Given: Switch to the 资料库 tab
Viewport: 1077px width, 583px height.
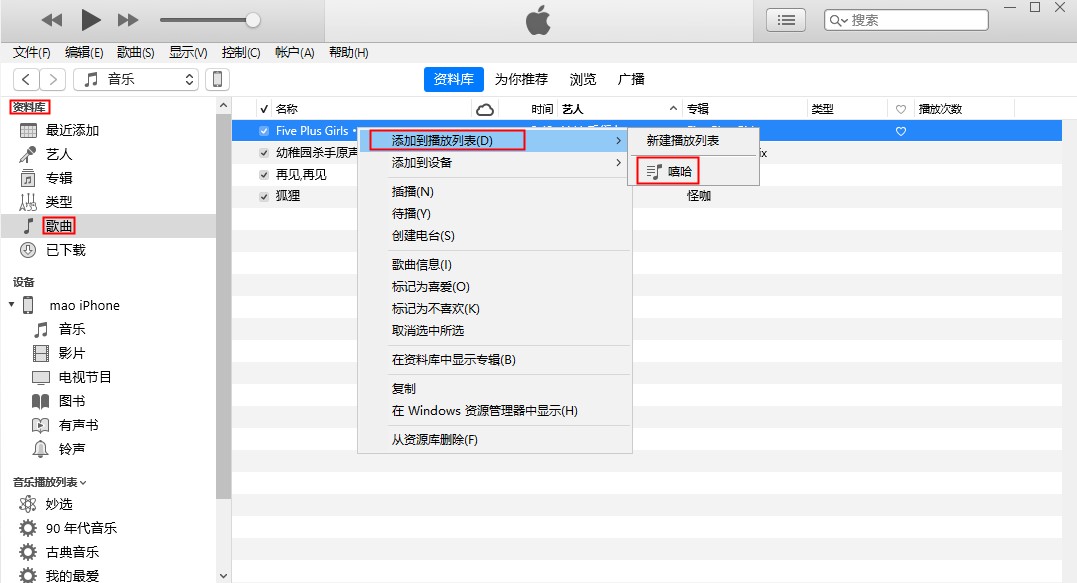Looking at the screenshot, I should 453,80.
